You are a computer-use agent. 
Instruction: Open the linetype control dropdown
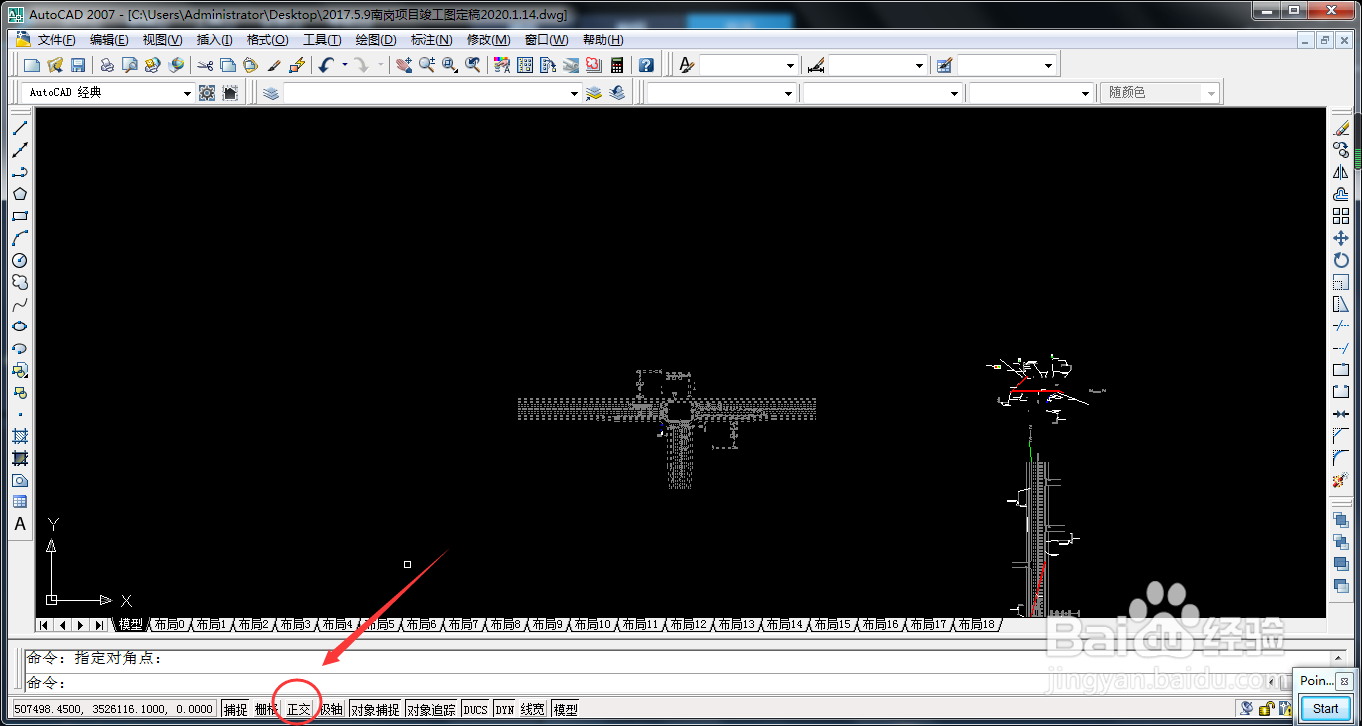click(x=954, y=93)
